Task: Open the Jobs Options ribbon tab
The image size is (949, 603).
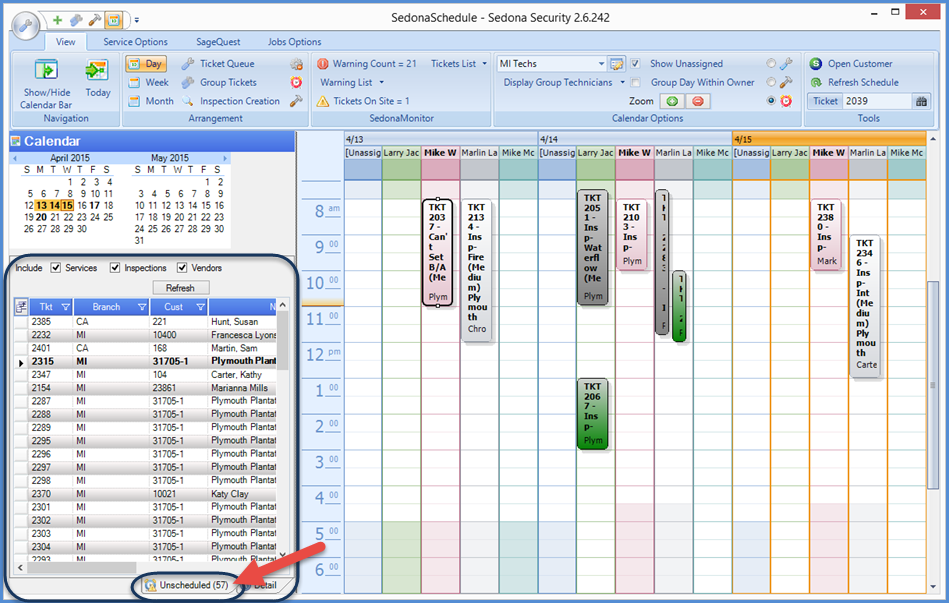Action: point(295,42)
